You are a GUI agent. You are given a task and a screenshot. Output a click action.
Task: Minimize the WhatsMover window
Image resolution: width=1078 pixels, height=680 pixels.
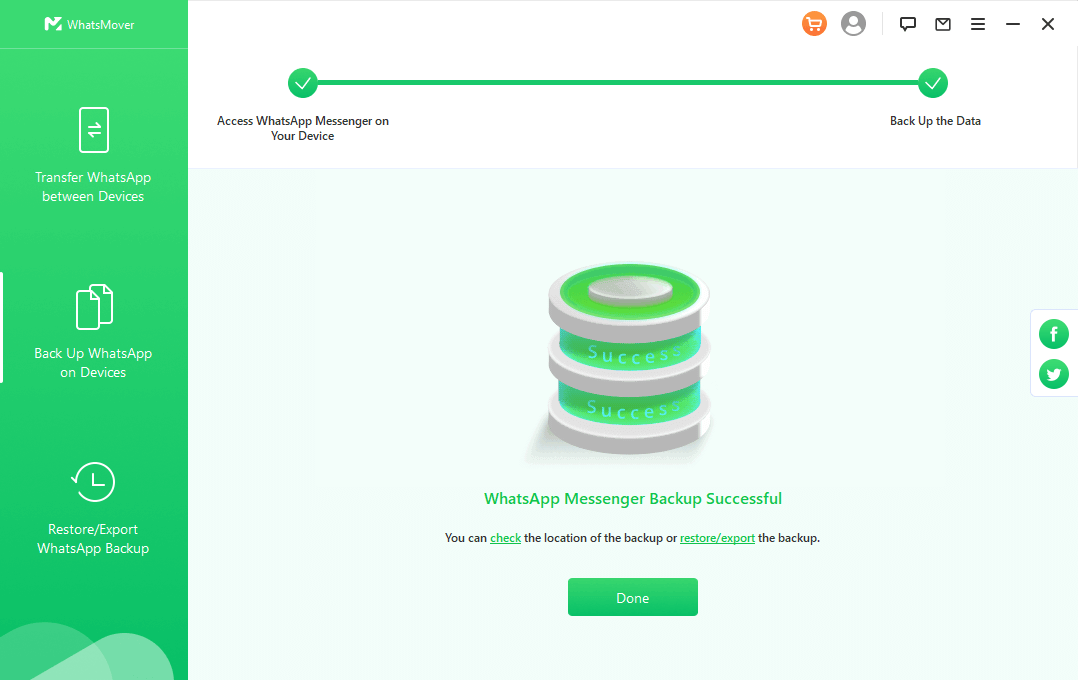(1013, 24)
